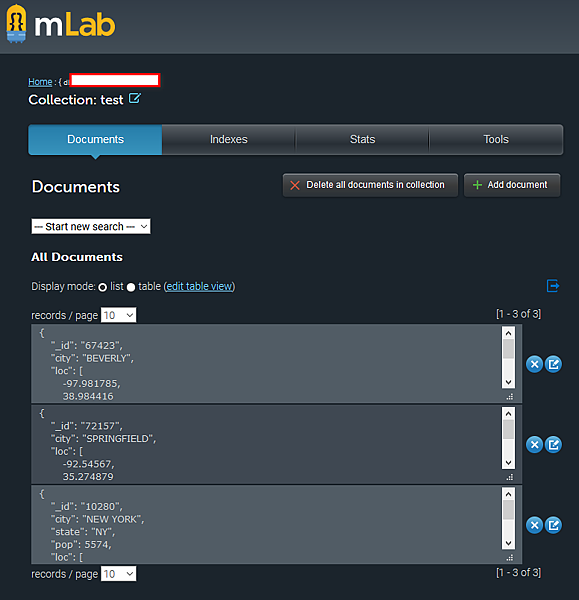
Task: Click the "state": "NY" line
Action: [83, 532]
